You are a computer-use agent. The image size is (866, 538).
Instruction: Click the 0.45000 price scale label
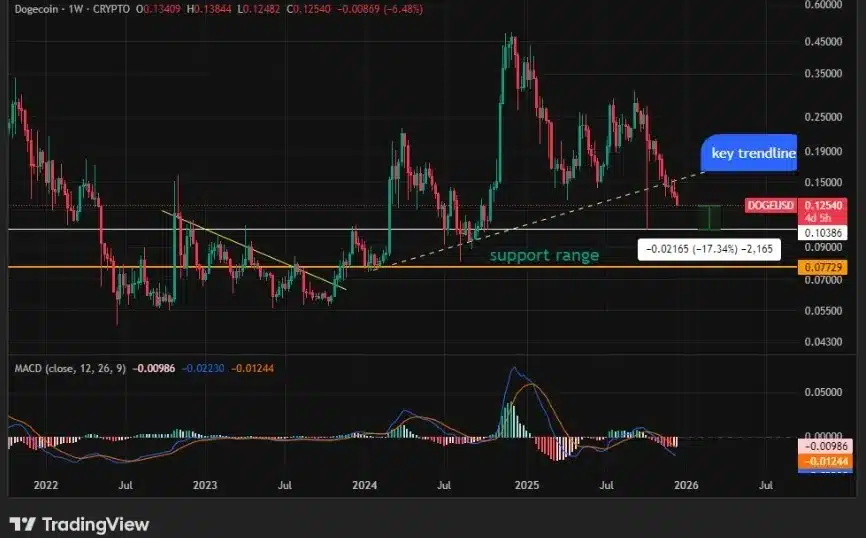click(x=824, y=42)
